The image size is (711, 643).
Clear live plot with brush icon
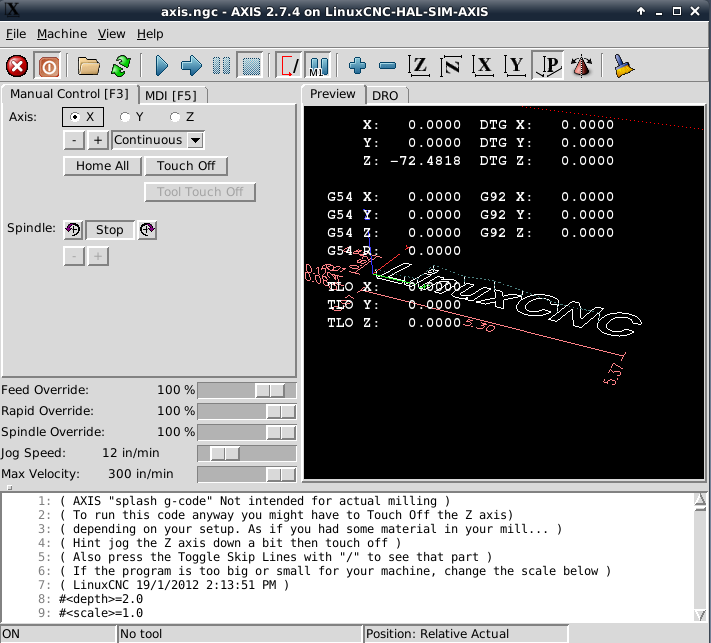click(623, 66)
